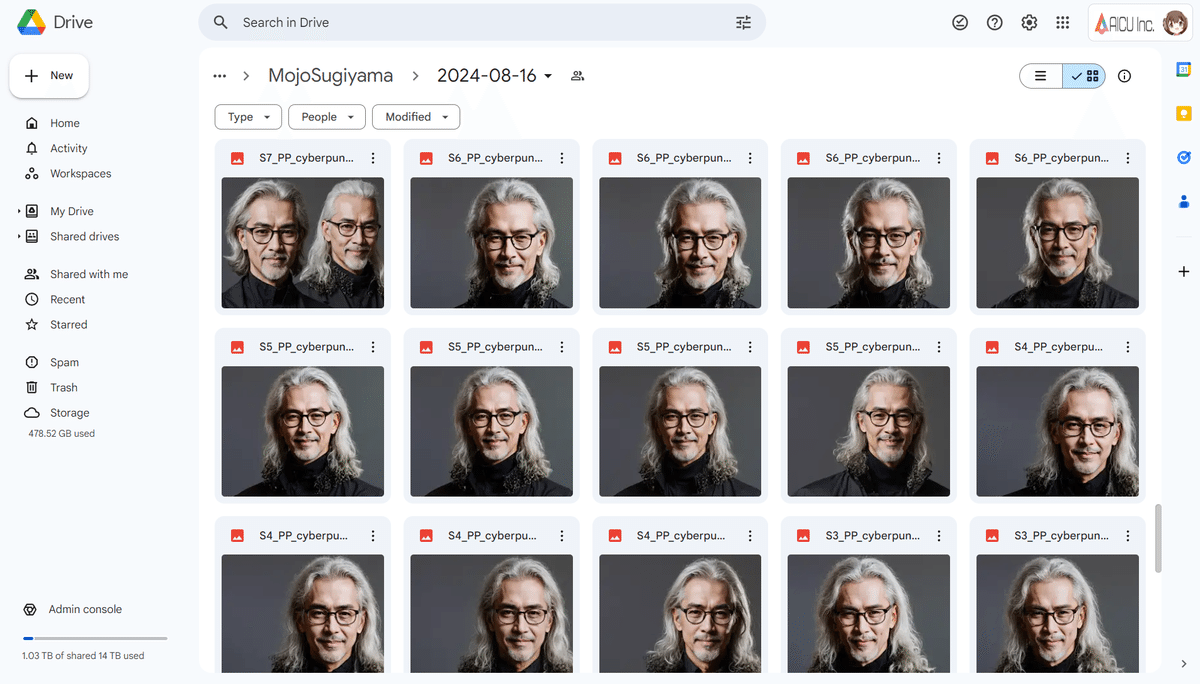
Task: Switch to list layout view
Action: 1041,76
